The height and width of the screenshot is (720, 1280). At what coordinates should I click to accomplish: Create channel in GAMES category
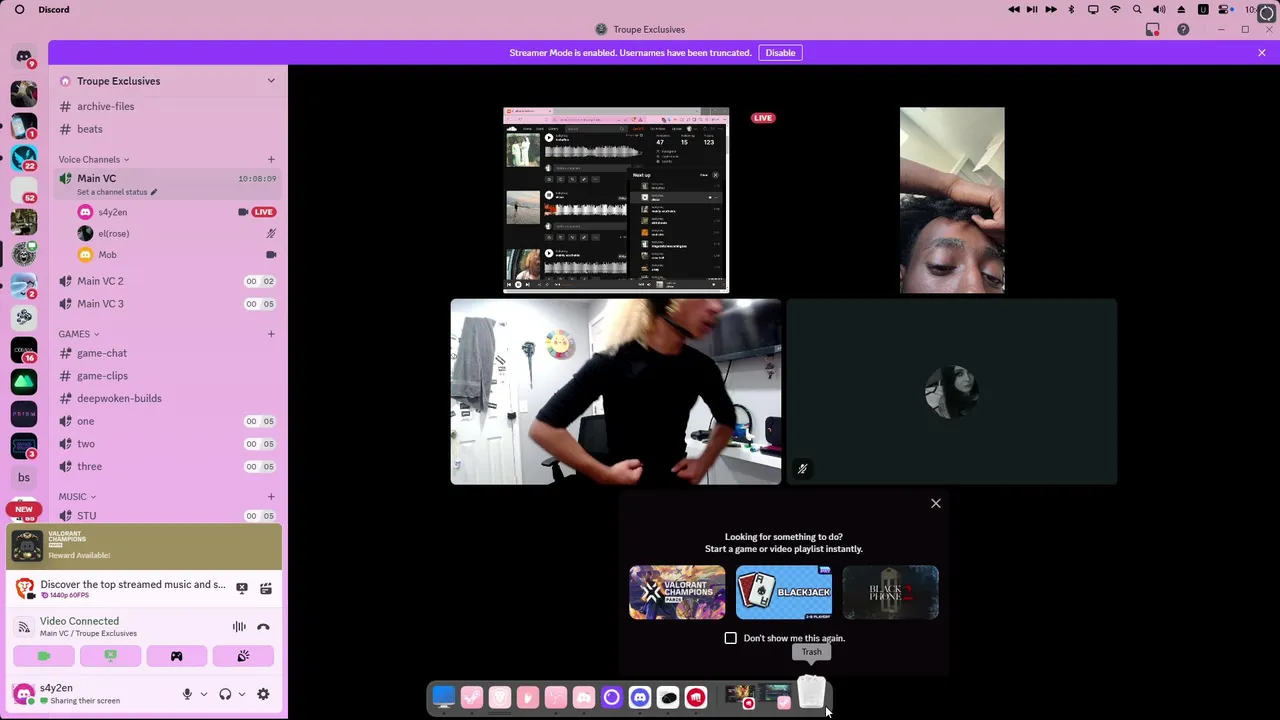tap(271, 334)
